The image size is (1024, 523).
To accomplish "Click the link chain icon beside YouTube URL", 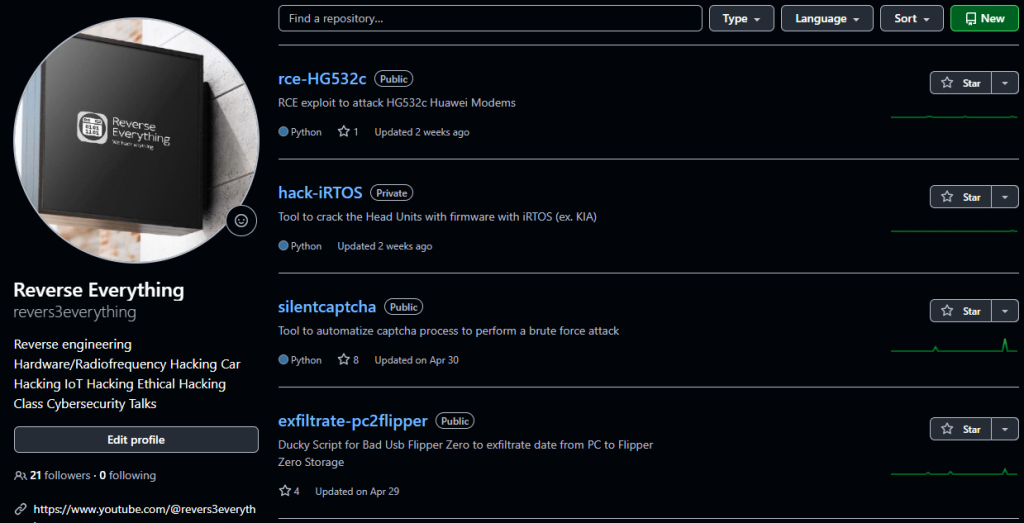I will [20, 509].
